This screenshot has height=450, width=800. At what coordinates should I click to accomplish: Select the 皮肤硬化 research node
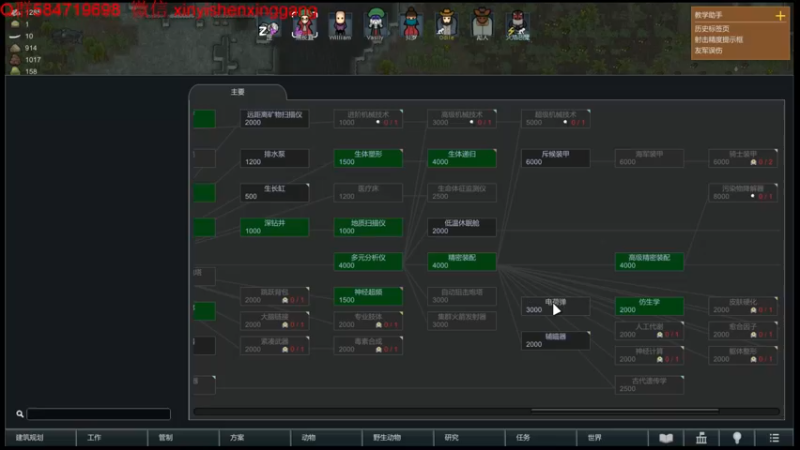pos(743,306)
